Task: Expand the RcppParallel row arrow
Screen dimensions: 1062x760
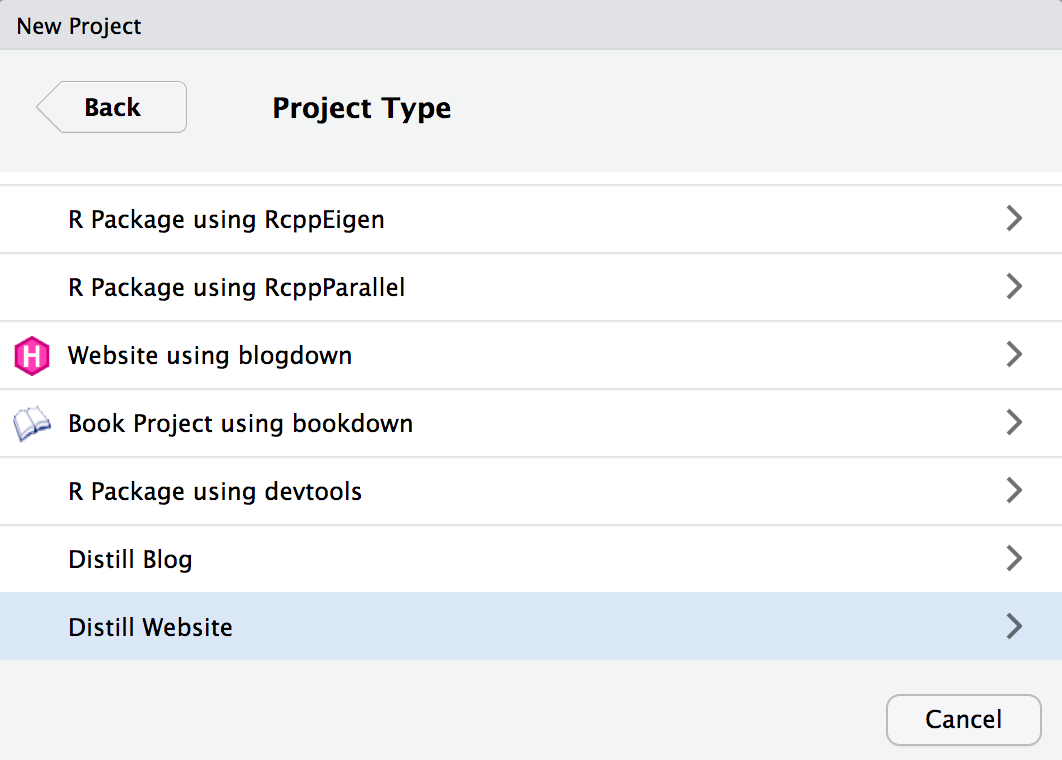Action: 1014,287
